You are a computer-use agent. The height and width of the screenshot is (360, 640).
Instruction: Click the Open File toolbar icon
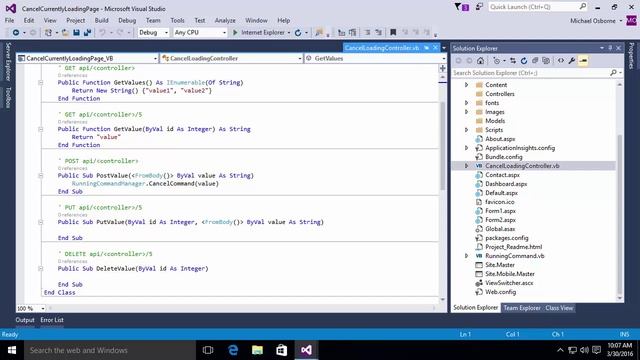(65, 33)
